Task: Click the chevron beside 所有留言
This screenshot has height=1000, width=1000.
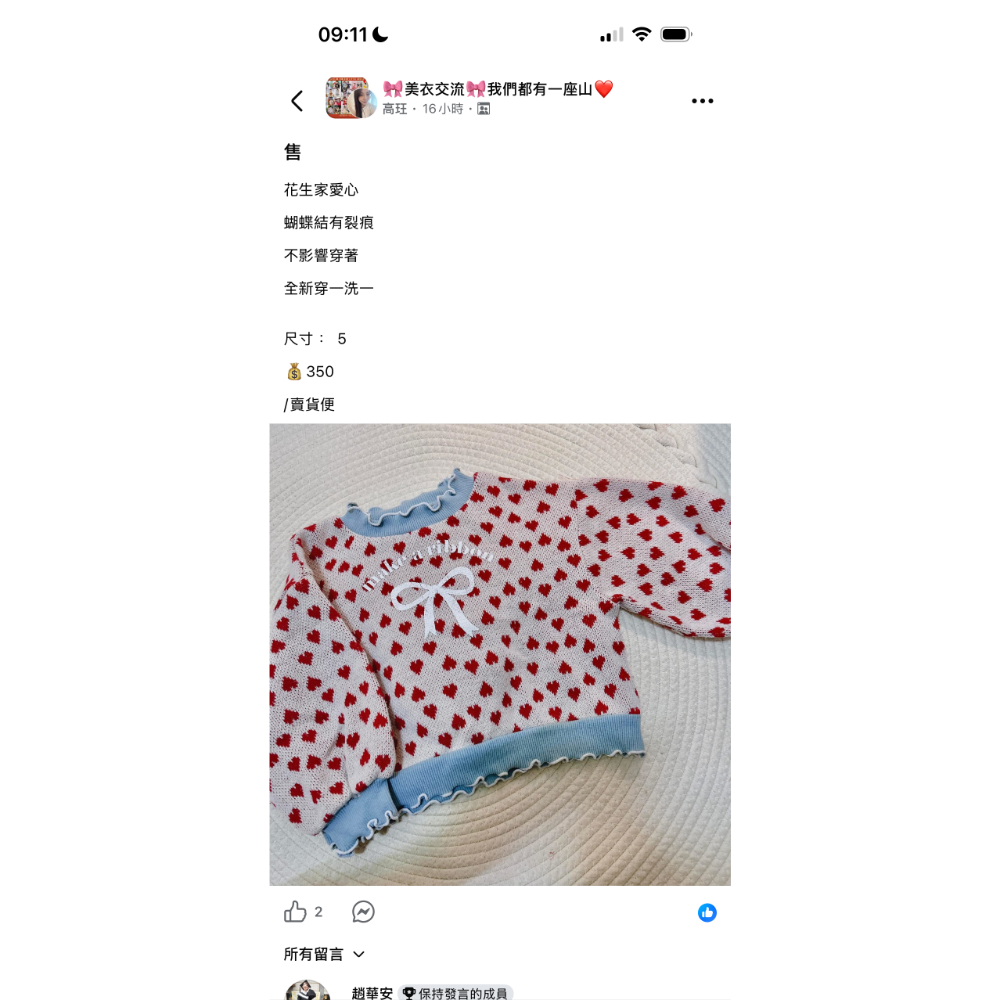Action: coord(359,955)
